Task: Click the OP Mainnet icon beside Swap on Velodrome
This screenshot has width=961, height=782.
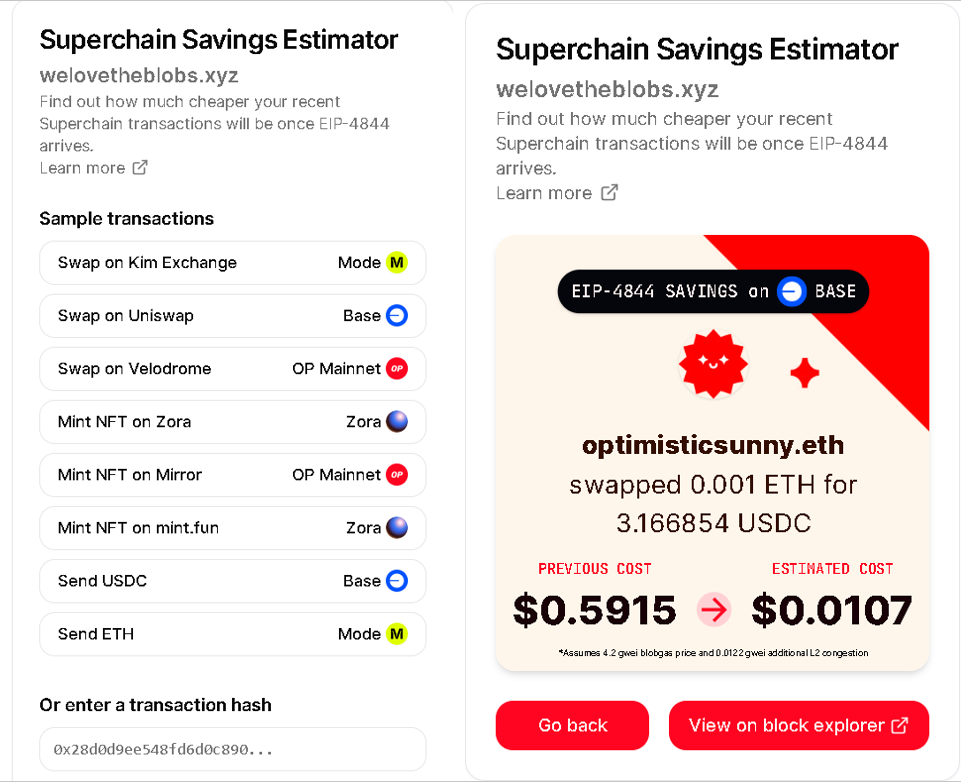Action: pos(397,369)
